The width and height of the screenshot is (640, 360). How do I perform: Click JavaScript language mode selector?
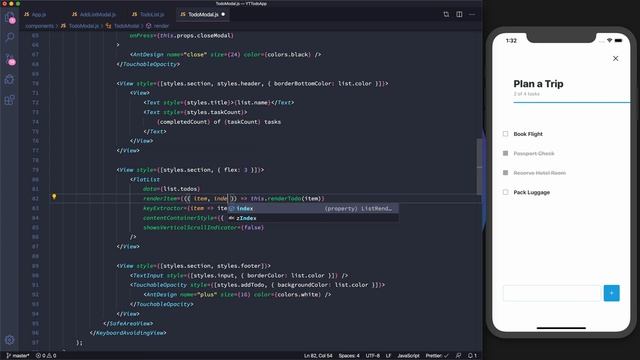tap(408, 356)
